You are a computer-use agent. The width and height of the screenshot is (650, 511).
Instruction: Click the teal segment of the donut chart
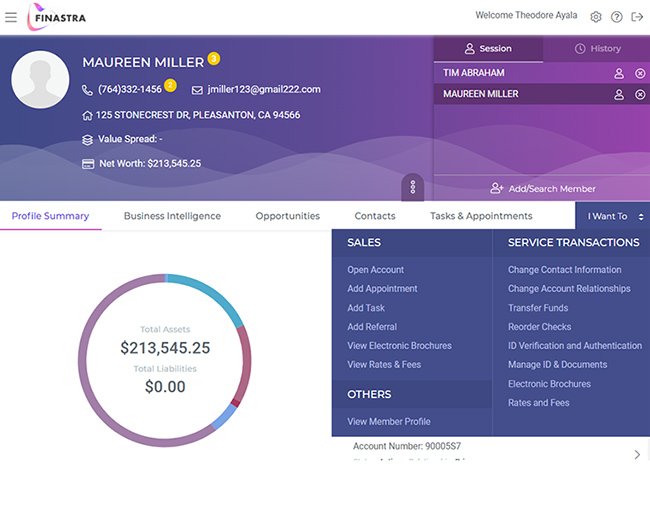tap(211, 293)
